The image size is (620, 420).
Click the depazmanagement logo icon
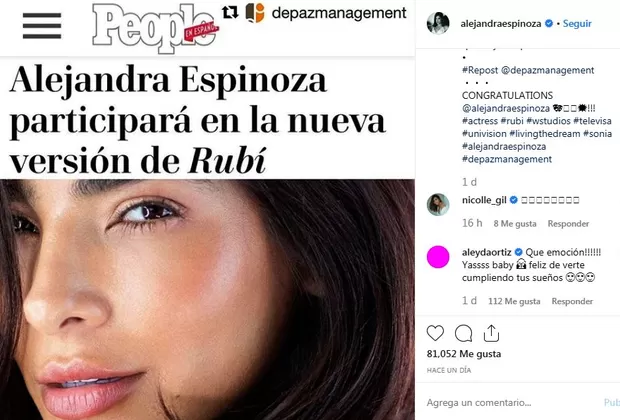point(255,13)
